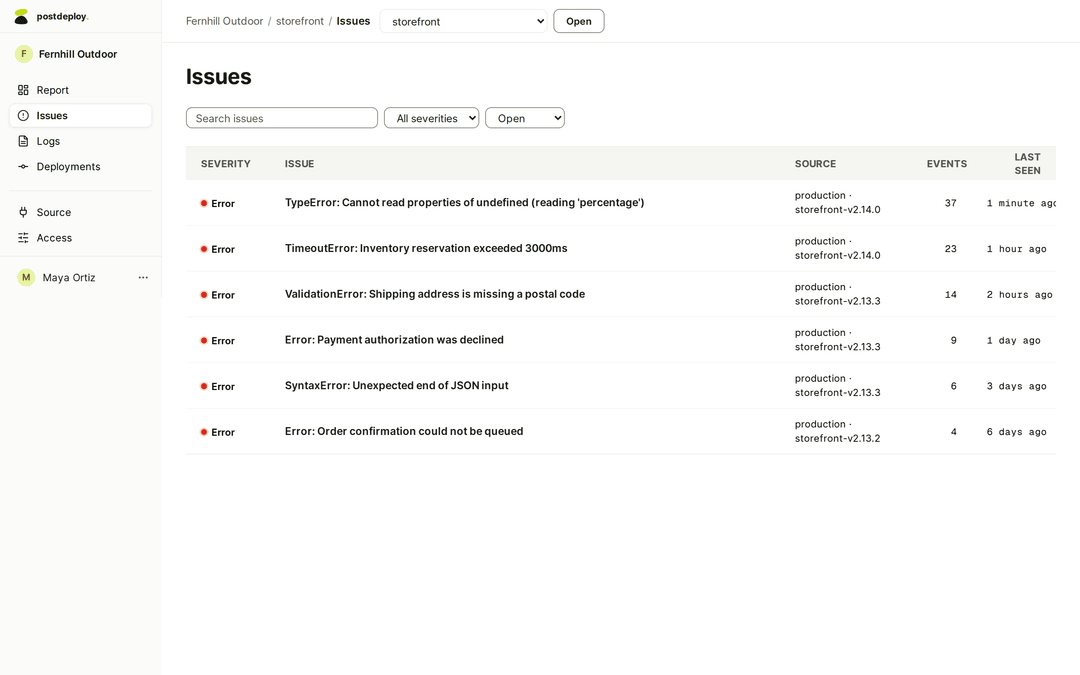The width and height of the screenshot is (1080, 675).
Task: Click the Open button in top bar
Action: (x=579, y=21)
